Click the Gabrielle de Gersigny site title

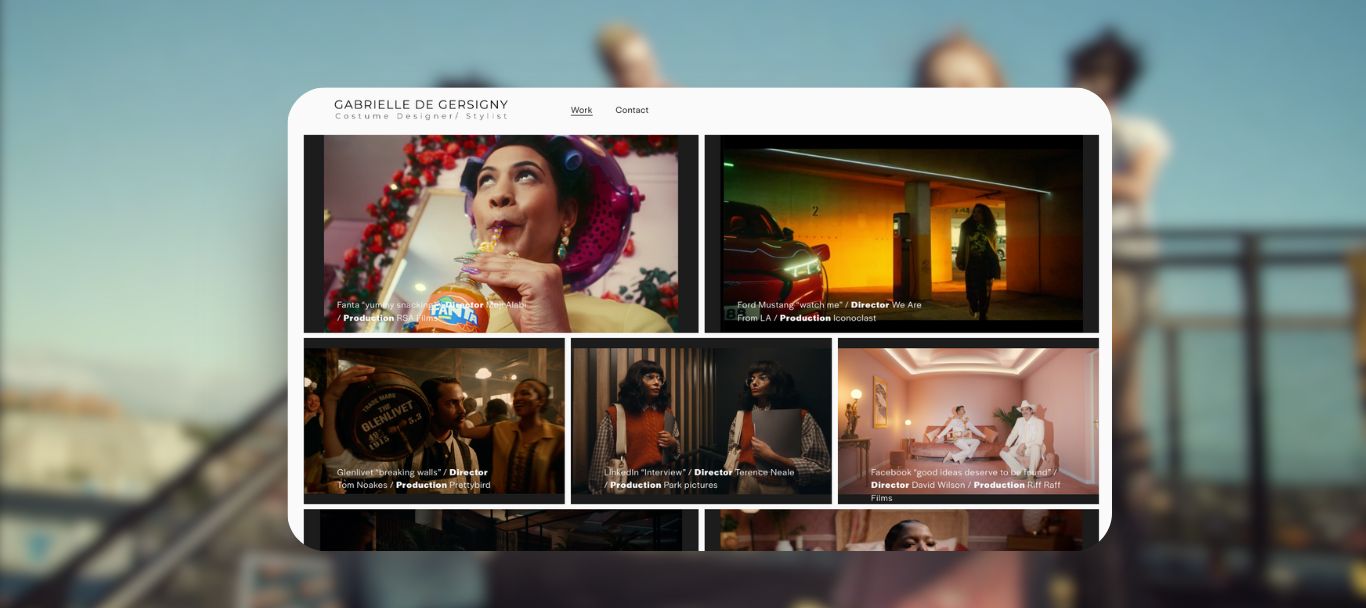pos(420,104)
